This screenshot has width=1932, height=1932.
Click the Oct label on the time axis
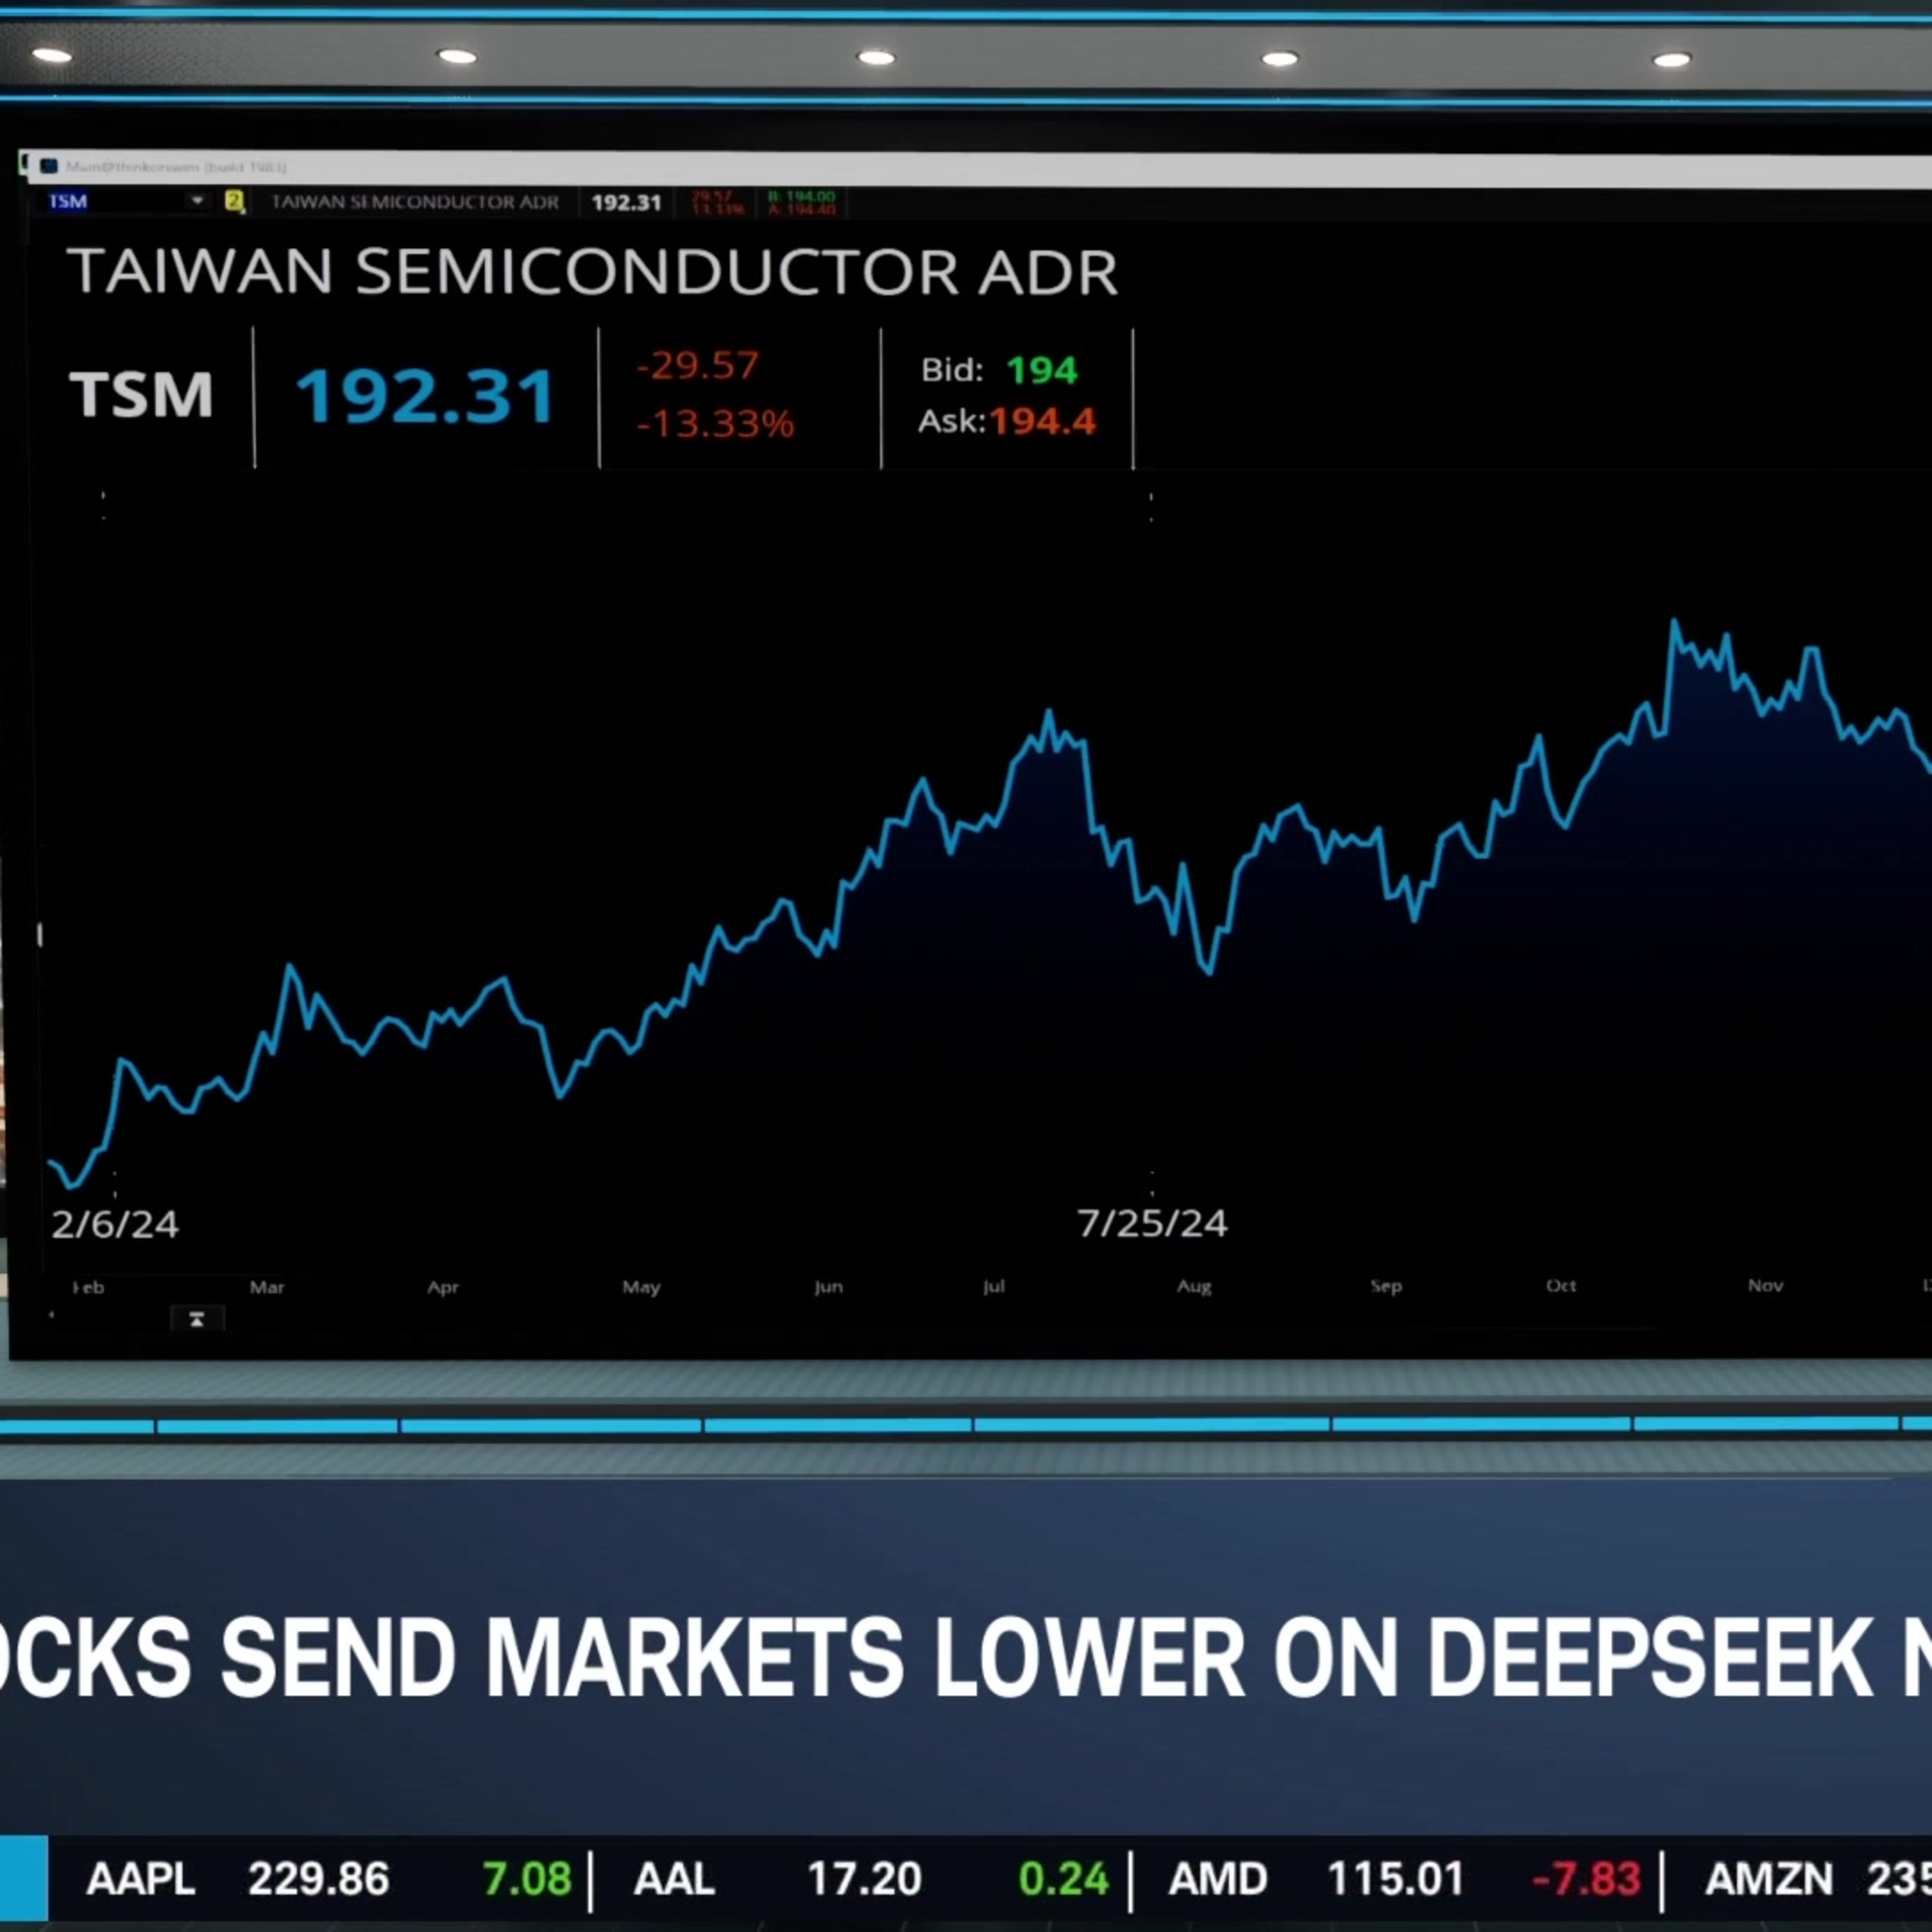pos(1561,1285)
